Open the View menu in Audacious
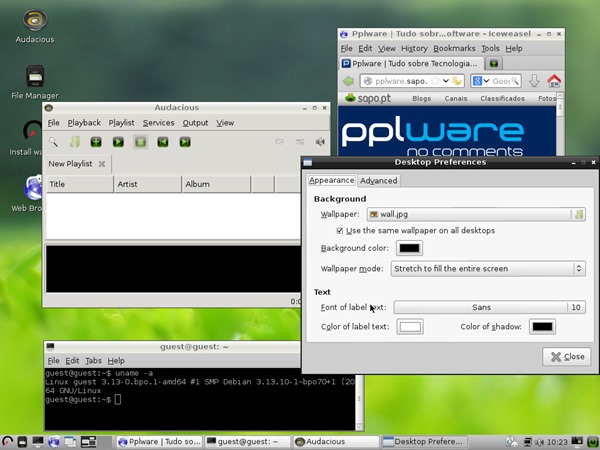Viewport: 600px width, 450px height. click(x=225, y=123)
